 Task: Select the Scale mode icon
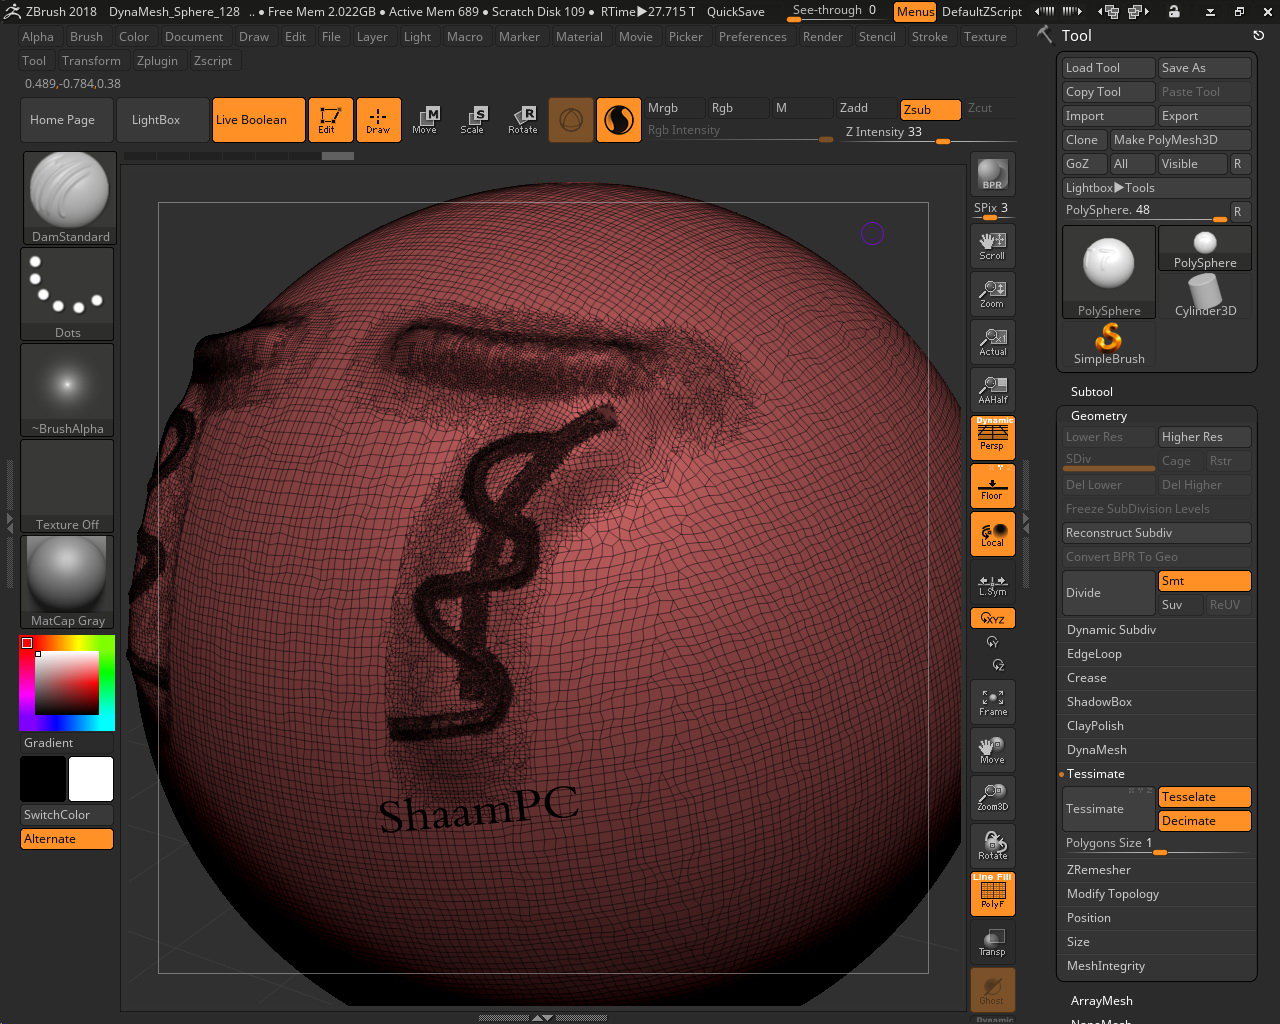coord(473,120)
